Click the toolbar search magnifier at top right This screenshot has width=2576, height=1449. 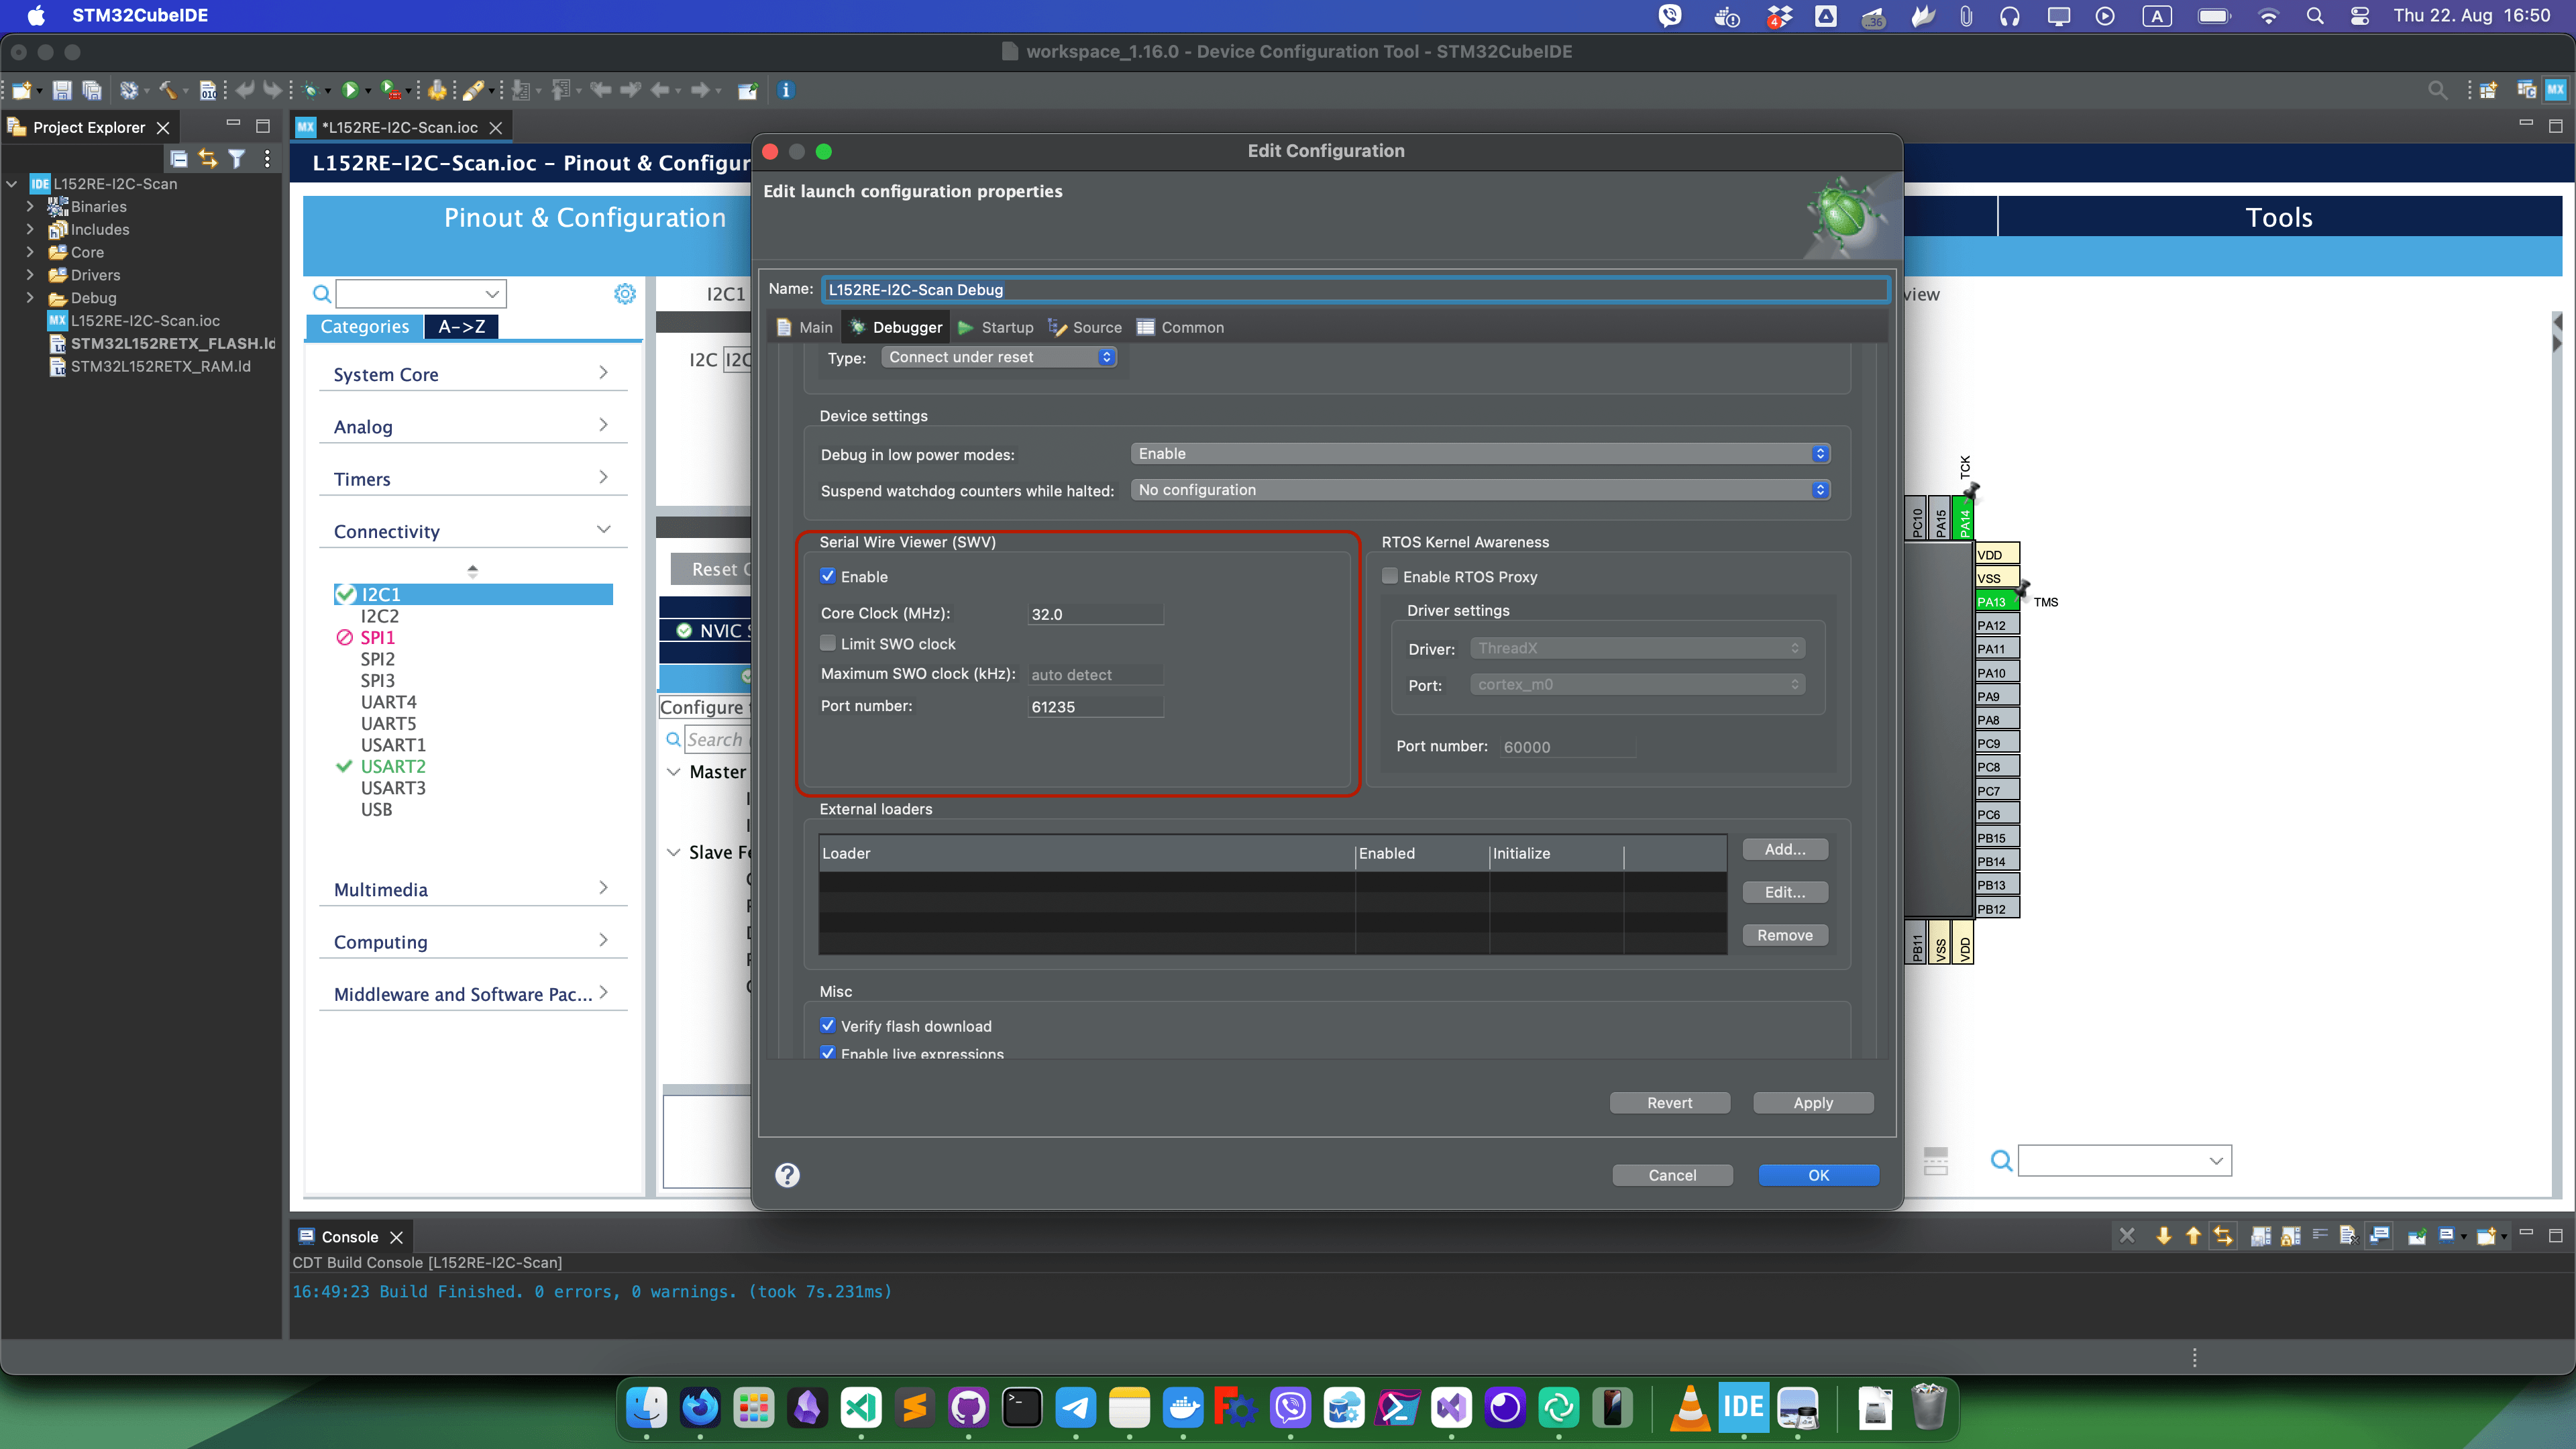[2437, 90]
